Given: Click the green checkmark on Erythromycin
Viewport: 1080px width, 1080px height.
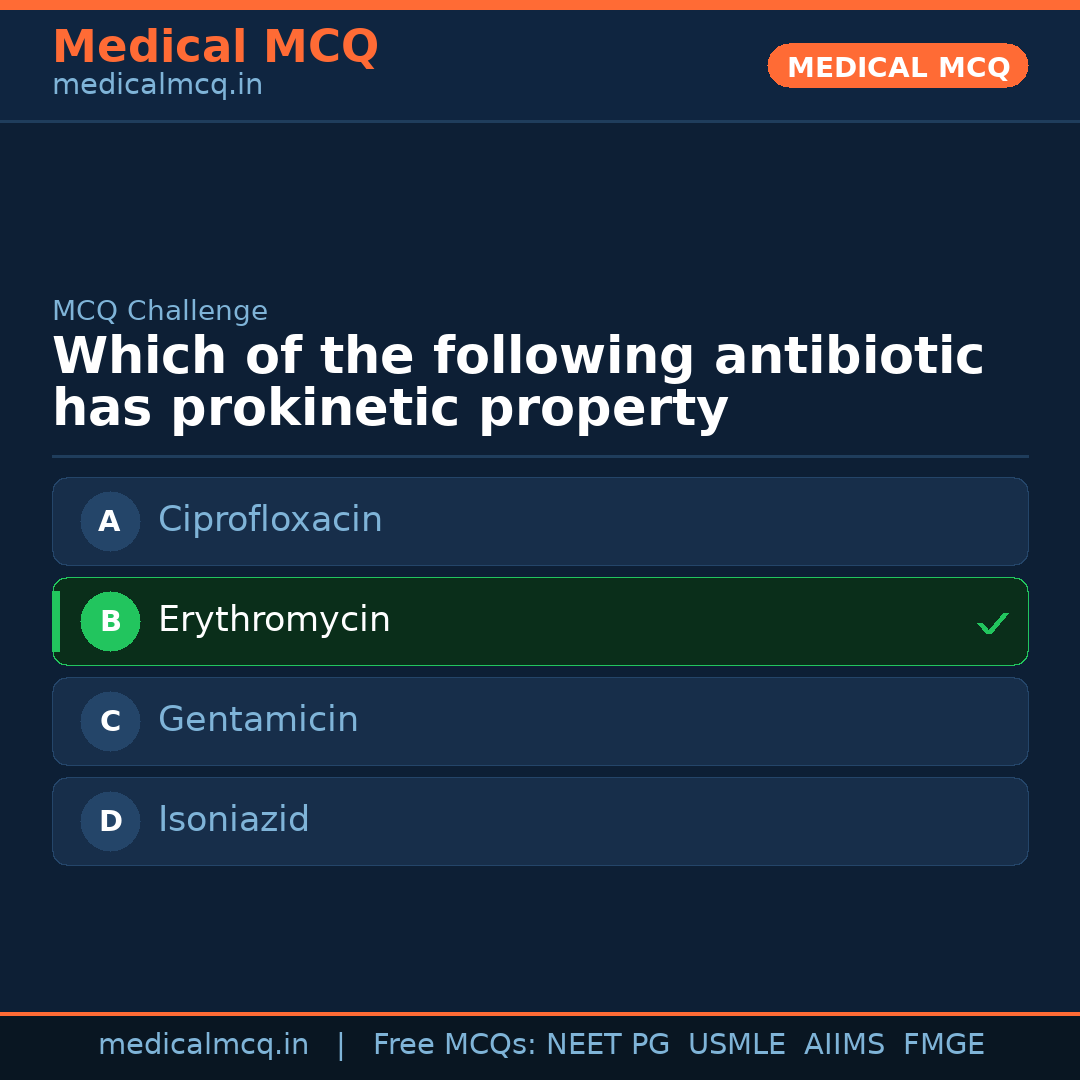Looking at the screenshot, I should (x=992, y=623).
